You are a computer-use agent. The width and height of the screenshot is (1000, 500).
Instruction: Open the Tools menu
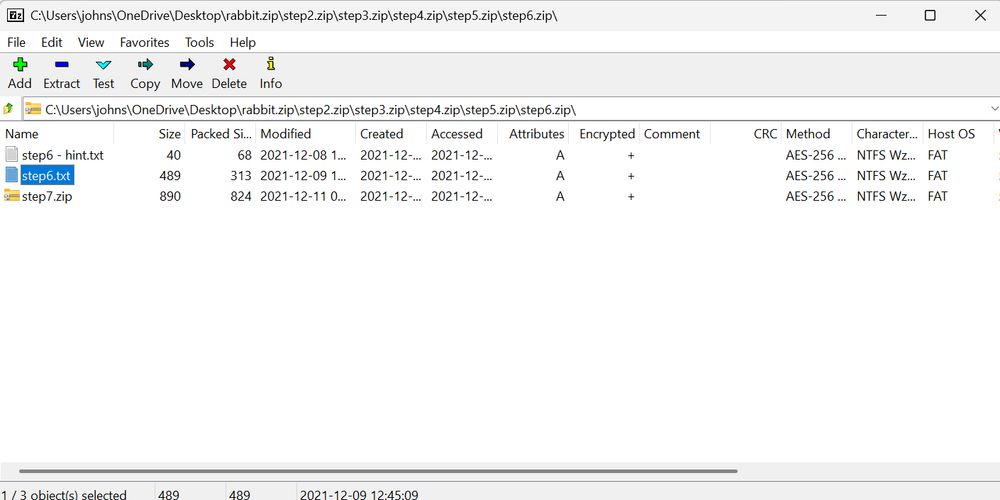pos(200,43)
